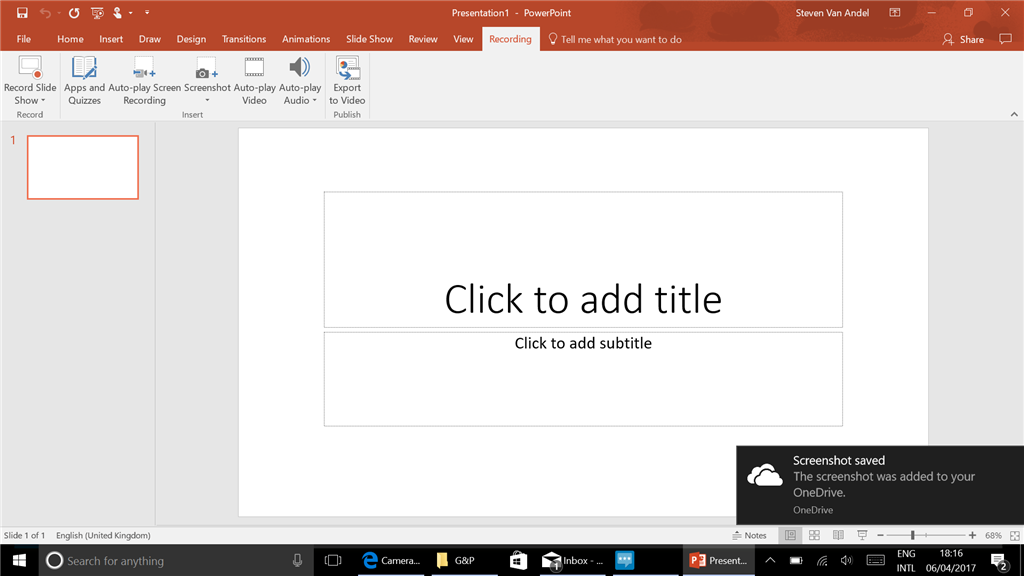1024x576 pixels.
Task: Click the ENG INTL input language indicator
Action: point(906,560)
